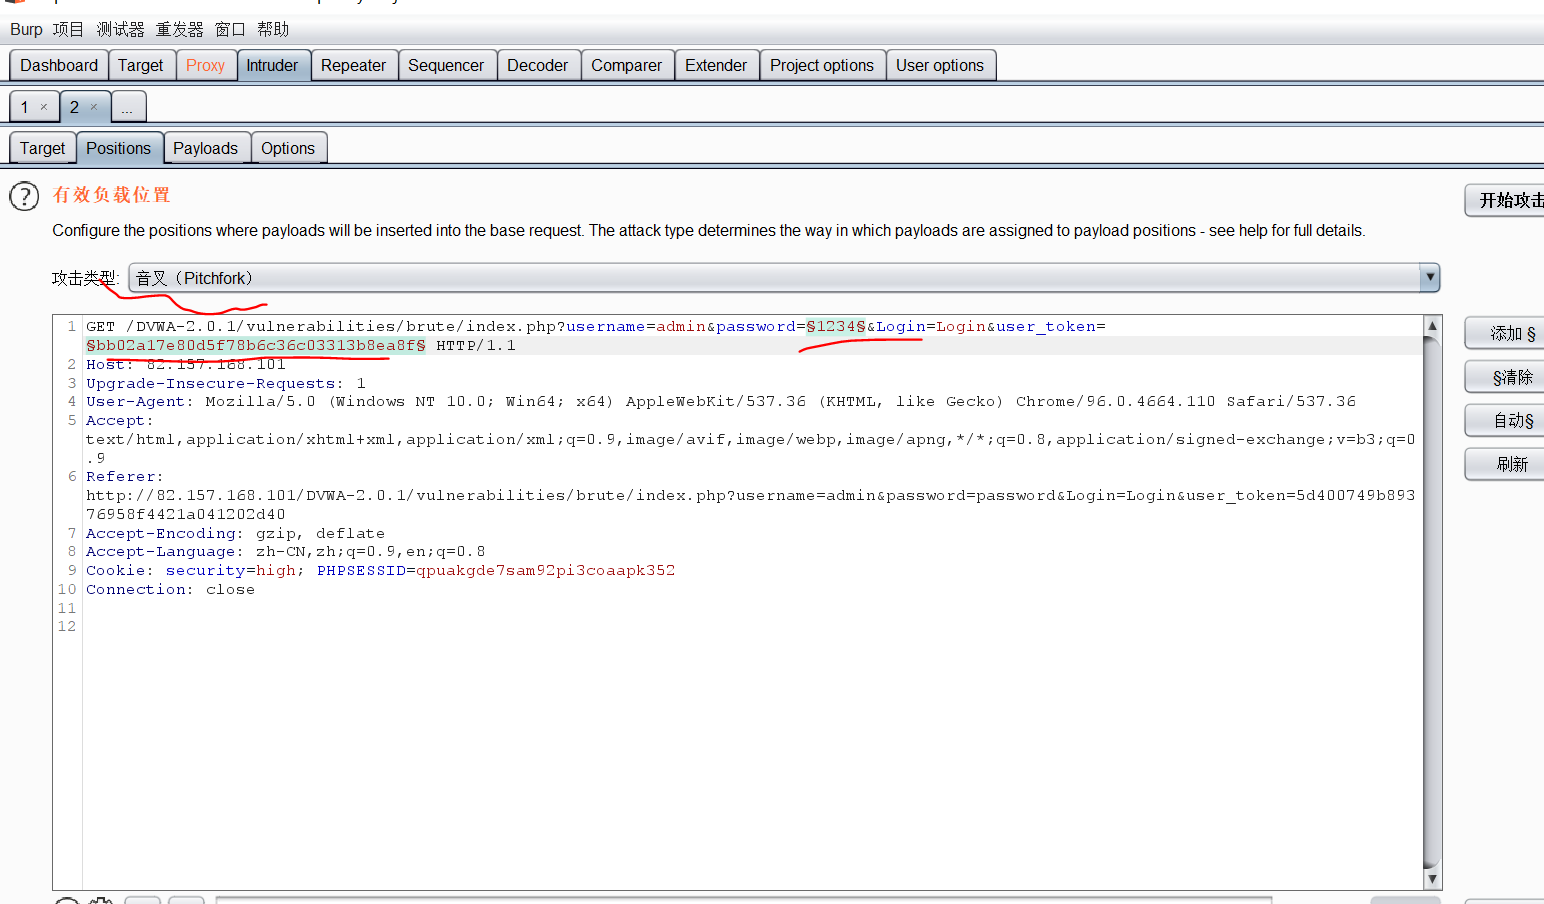Screen dimensions: 1544x904
Task: Click the §1234§ password payload marker
Action: [836, 326]
